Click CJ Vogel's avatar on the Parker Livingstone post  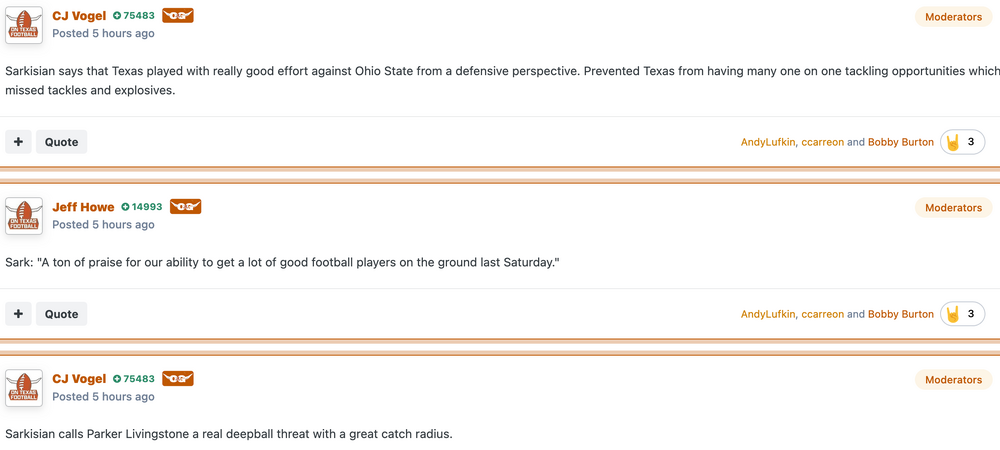click(24, 388)
